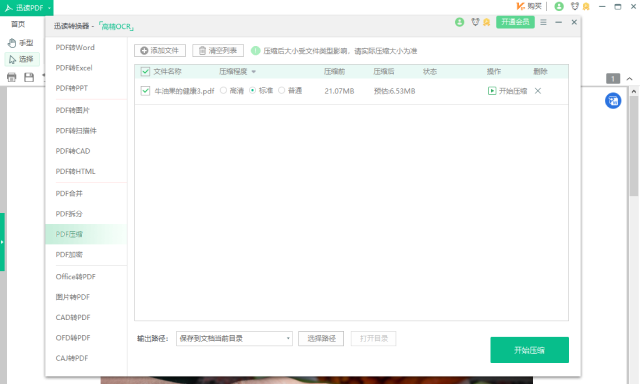Expand the green left-edge side panel handle
The width and height of the screenshot is (640, 384).
click(x=2, y=242)
